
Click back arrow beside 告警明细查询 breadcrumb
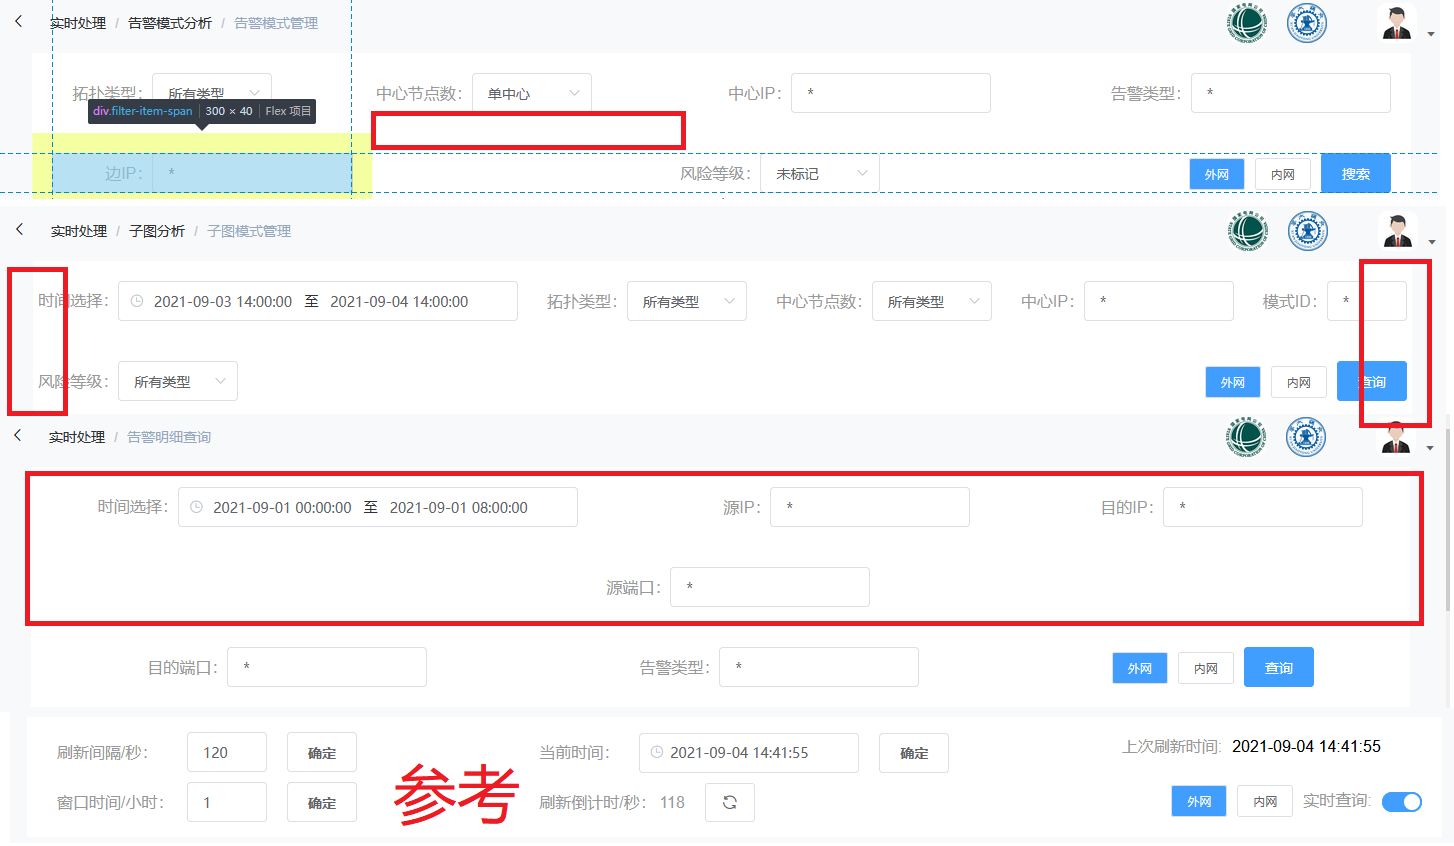click(18, 435)
